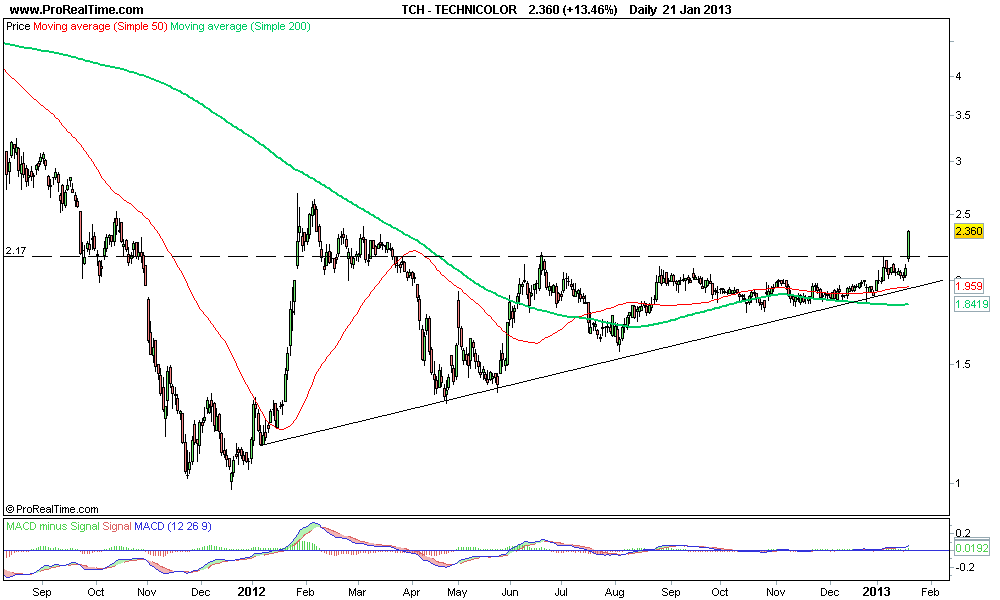Click the Daily timeframe label

point(643,10)
